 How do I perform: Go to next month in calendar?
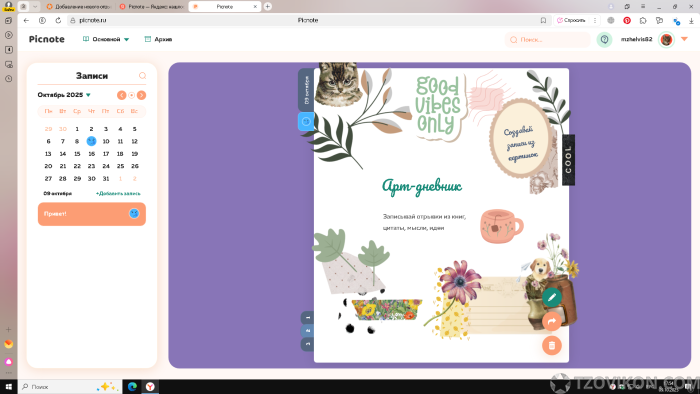click(x=142, y=95)
